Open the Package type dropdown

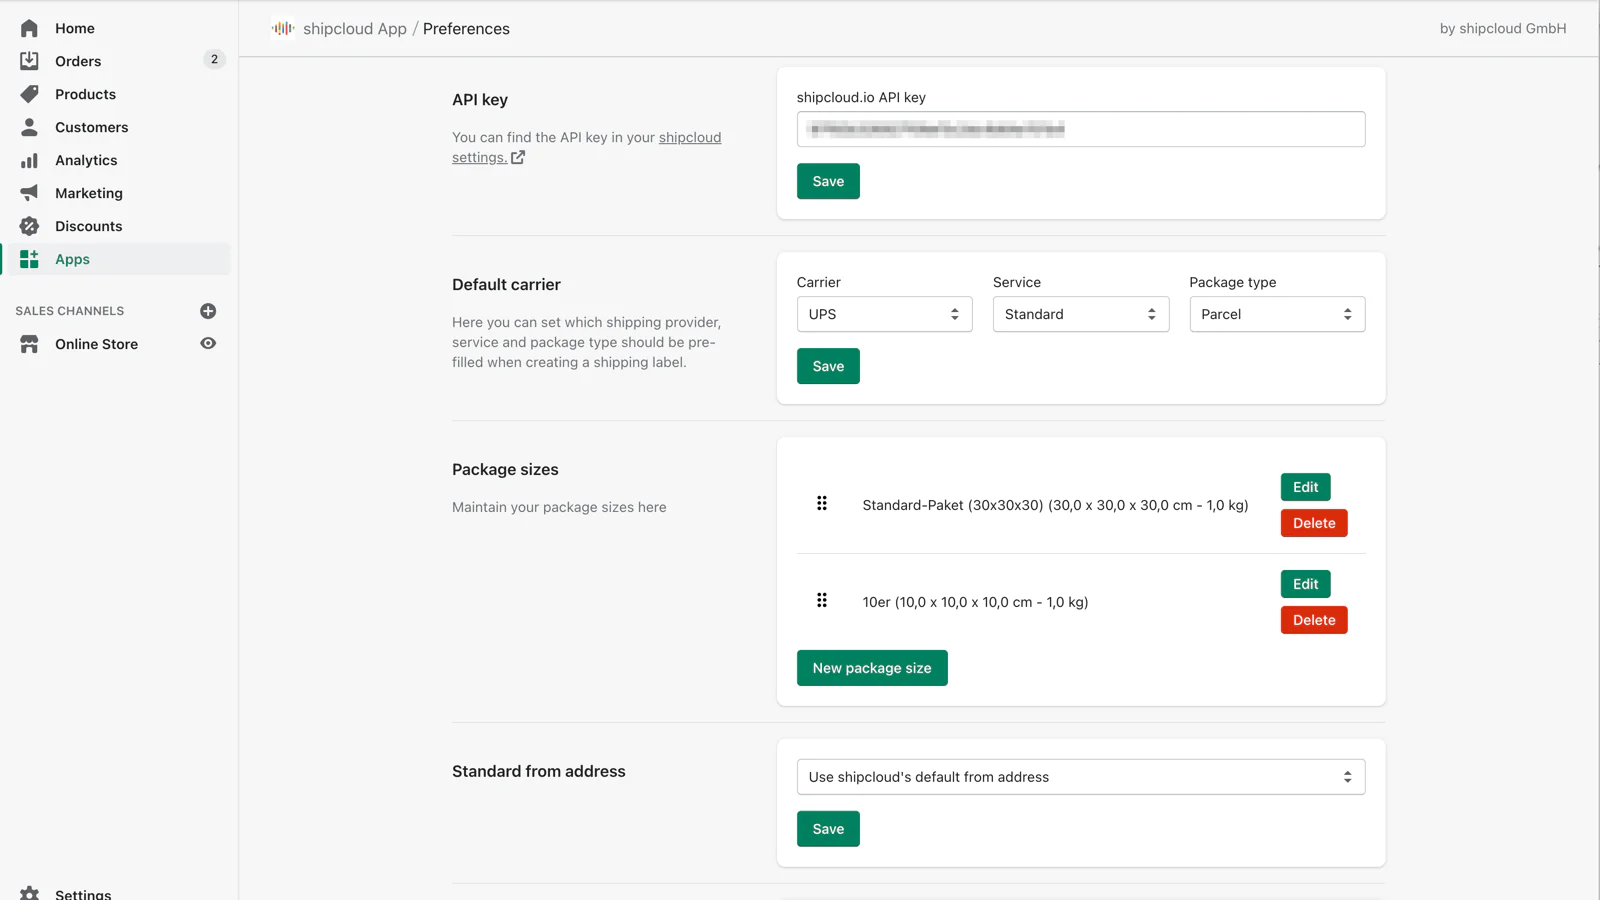(1276, 314)
